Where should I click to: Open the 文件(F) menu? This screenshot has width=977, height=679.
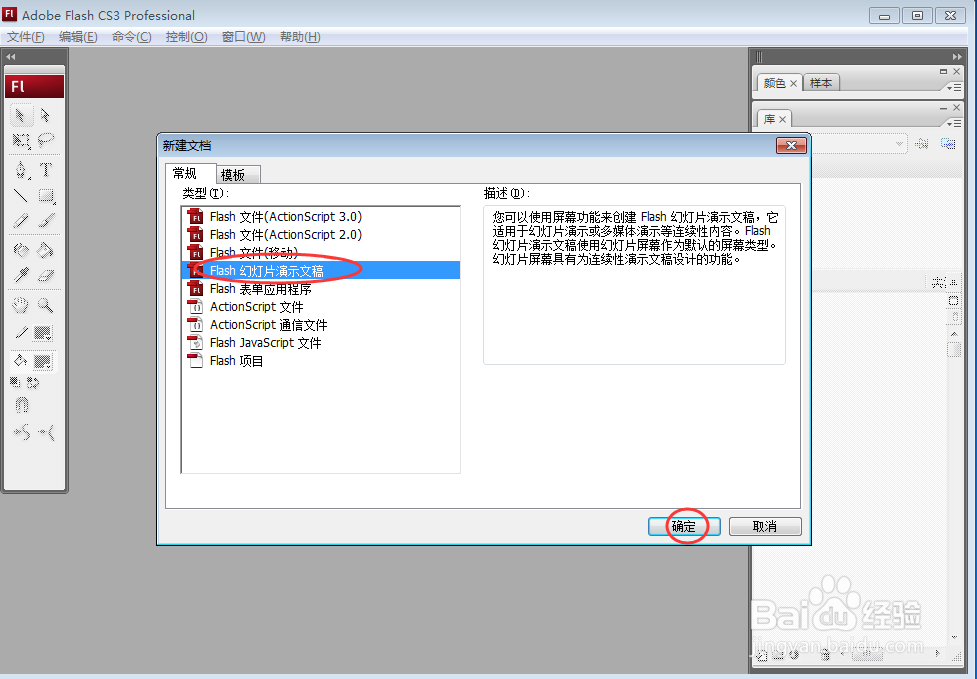point(26,37)
